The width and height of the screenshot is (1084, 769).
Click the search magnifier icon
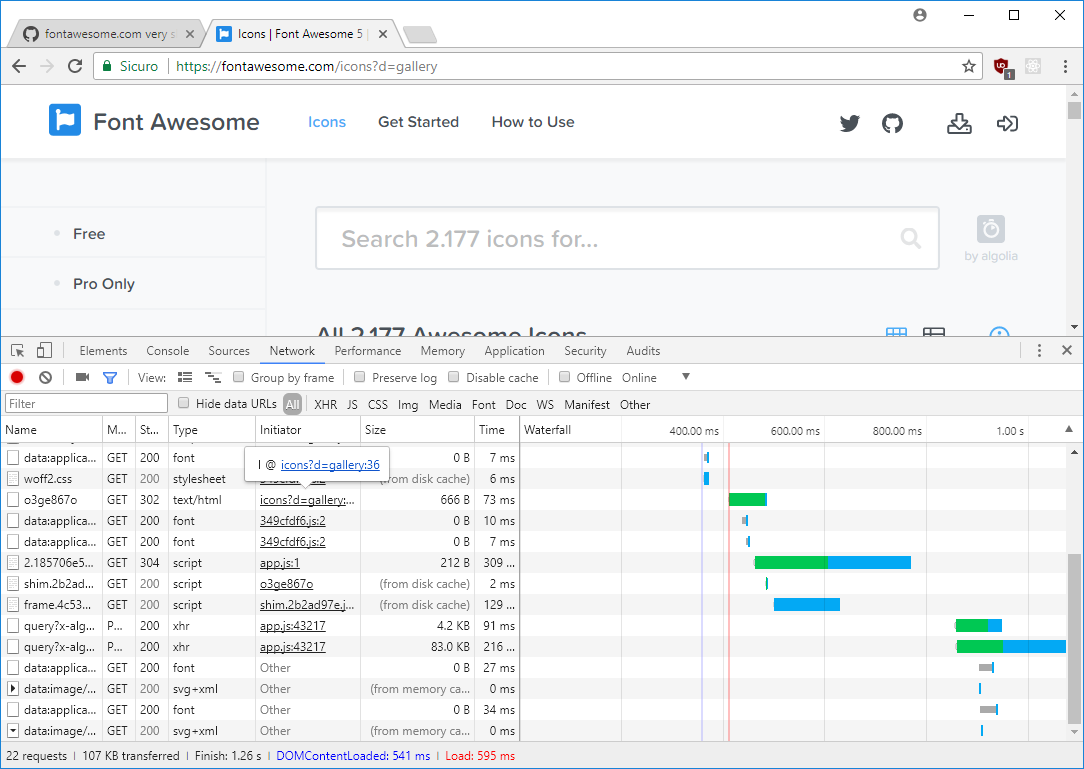pos(910,238)
